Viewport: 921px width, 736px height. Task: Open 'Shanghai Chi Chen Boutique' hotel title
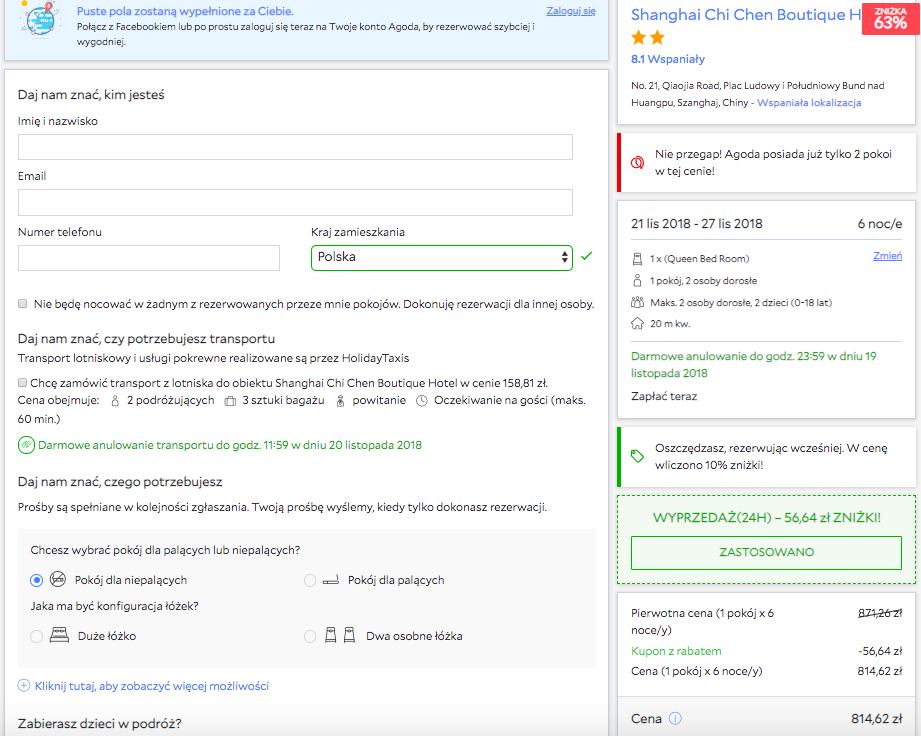point(746,15)
